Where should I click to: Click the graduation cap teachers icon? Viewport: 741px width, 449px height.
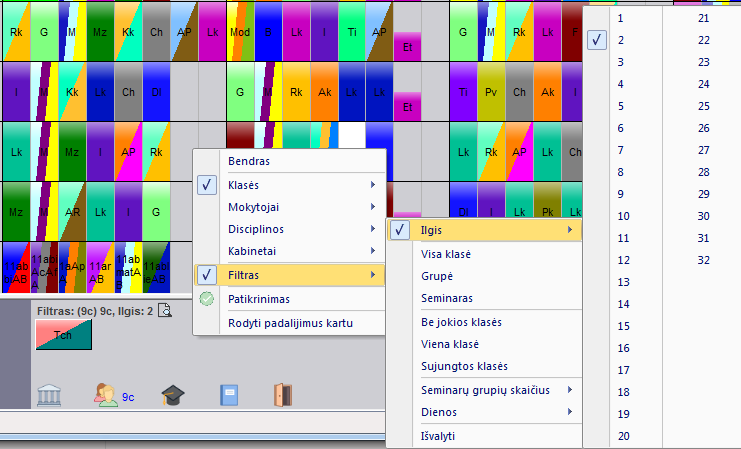click(173, 396)
